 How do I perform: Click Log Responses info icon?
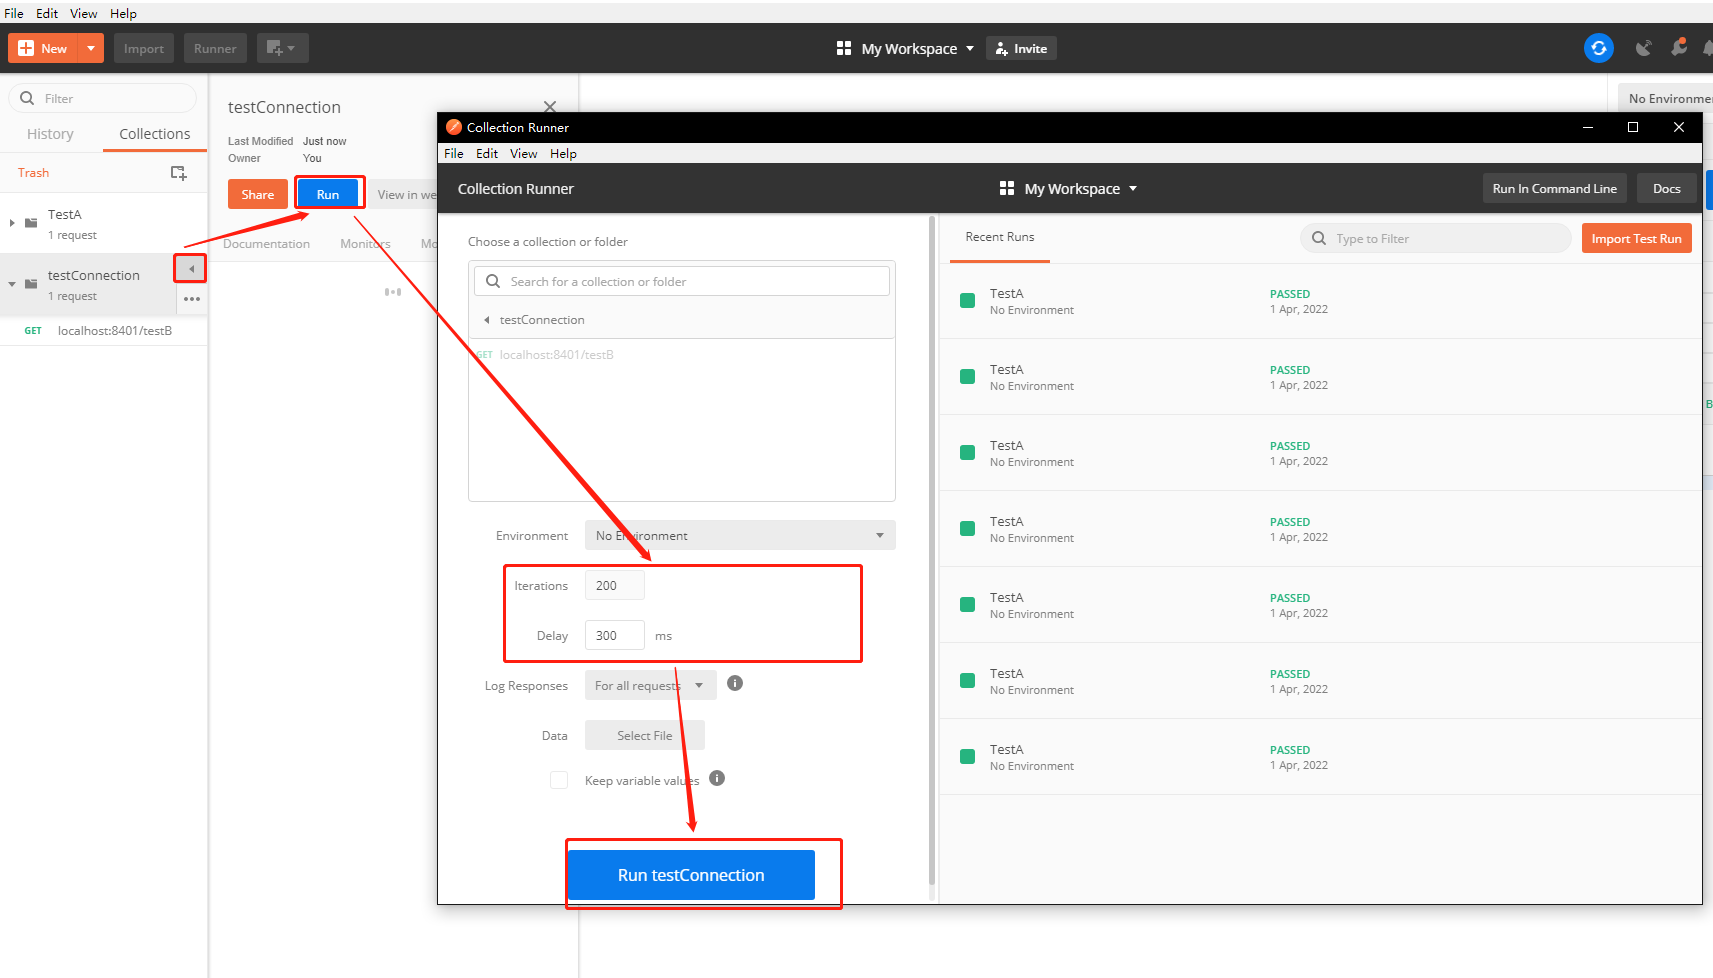click(x=735, y=683)
